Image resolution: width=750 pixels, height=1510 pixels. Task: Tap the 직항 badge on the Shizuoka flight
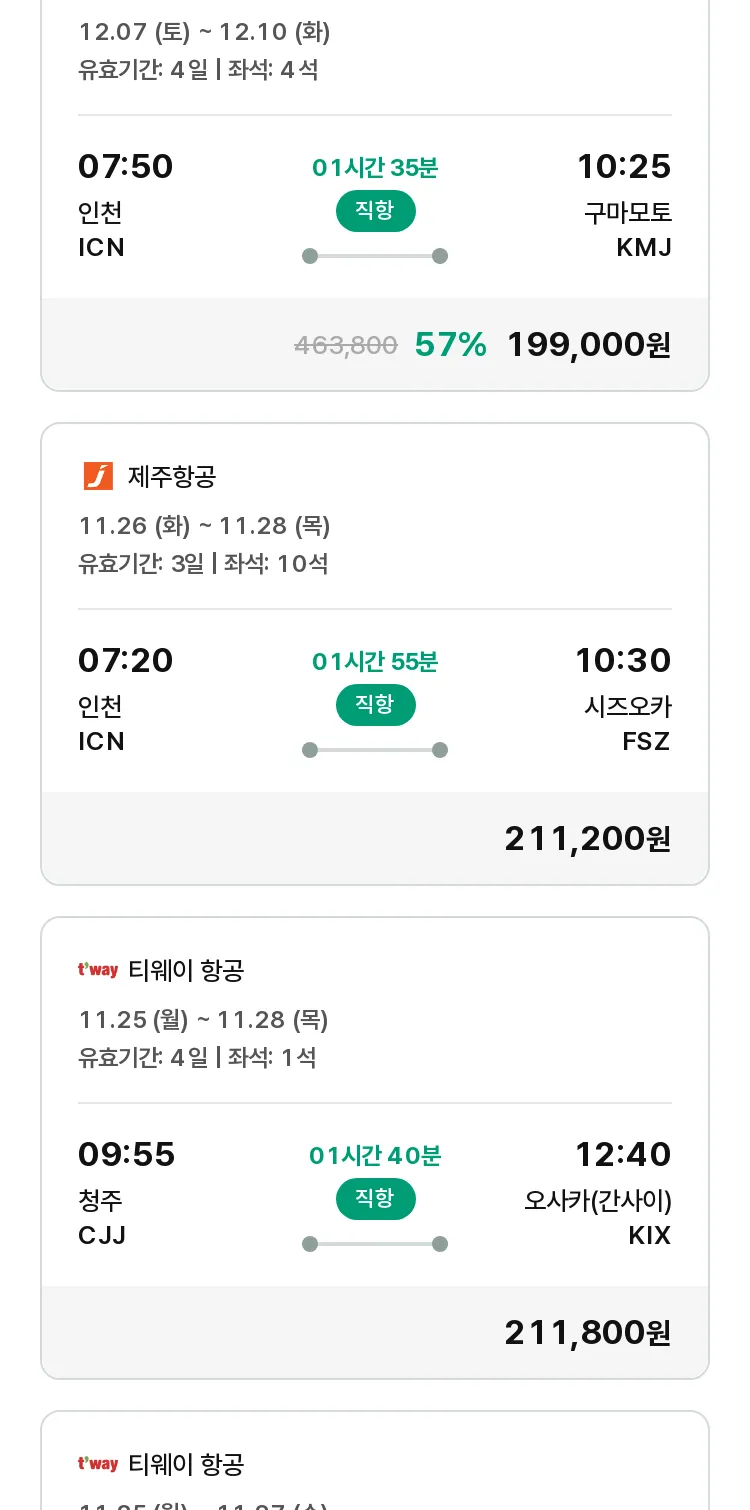point(375,705)
